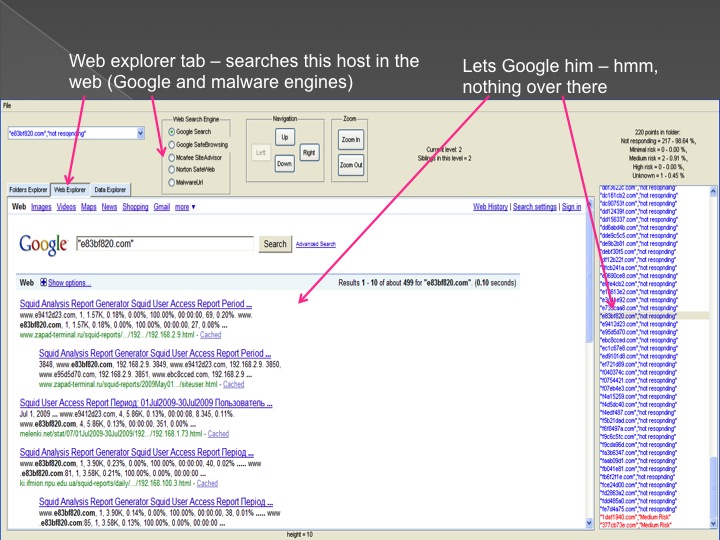Click the Left navigation button

click(x=260, y=152)
